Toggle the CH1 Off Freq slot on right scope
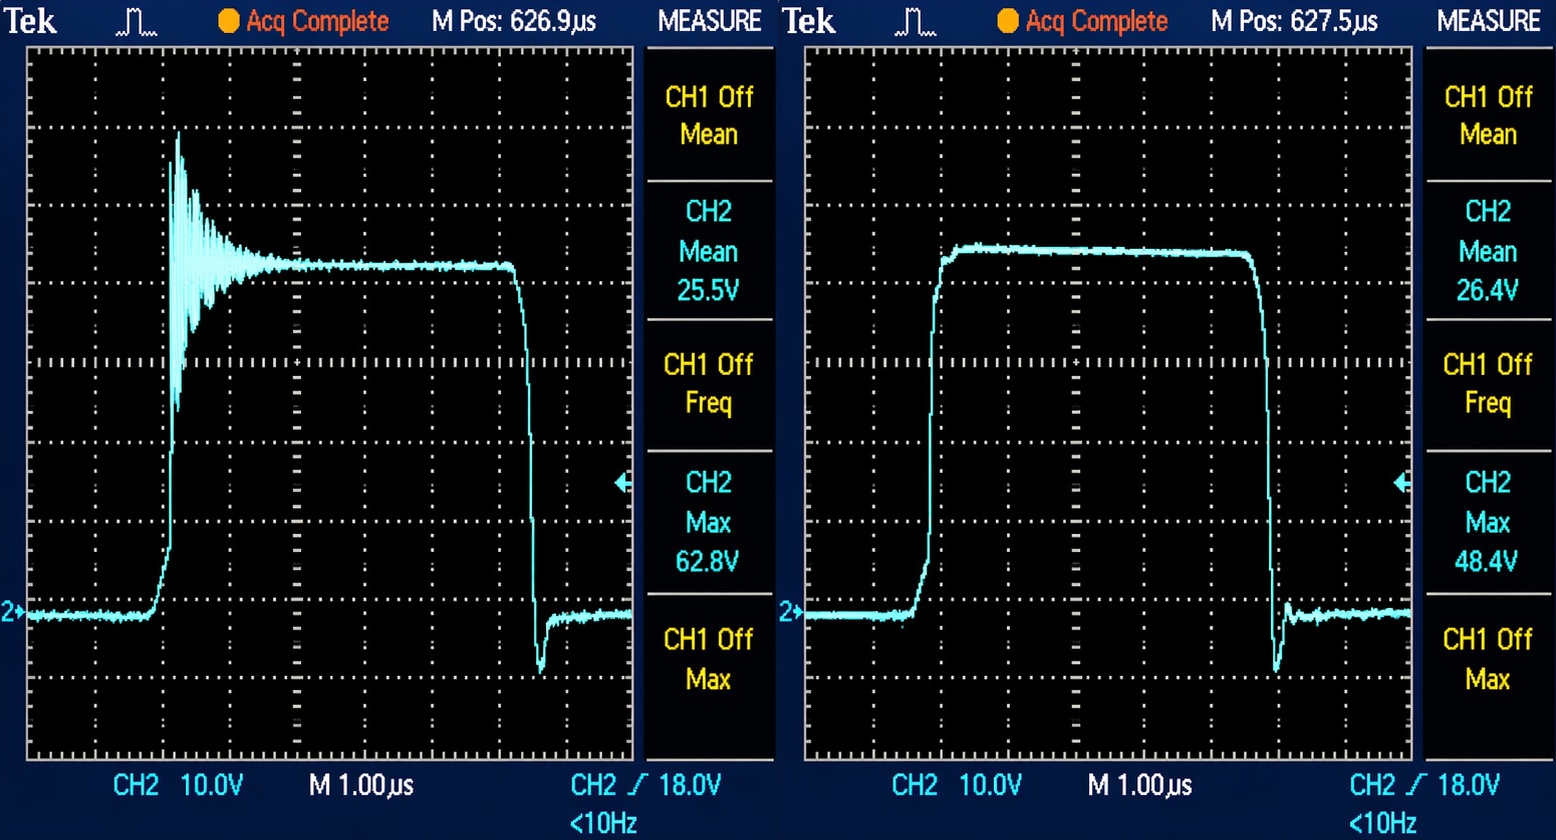The width and height of the screenshot is (1556, 840). click(x=1487, y=384)
